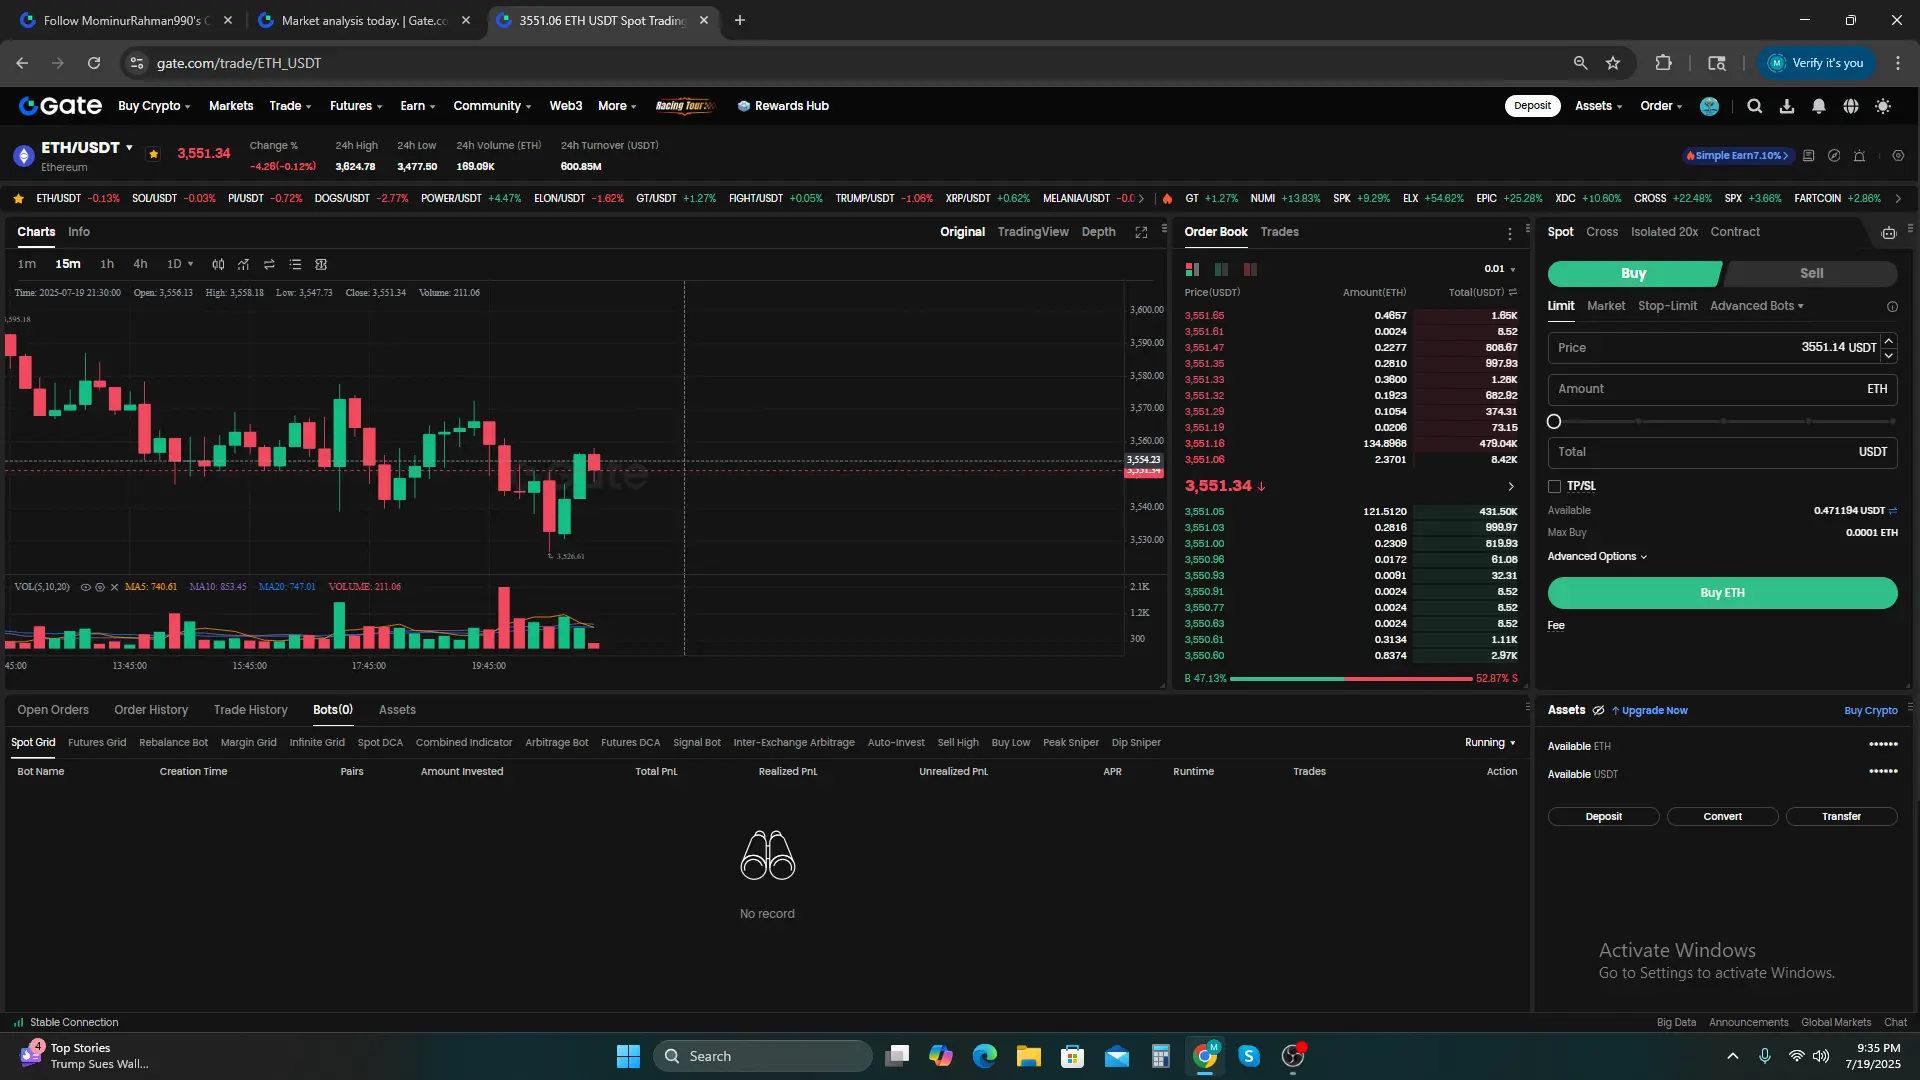Click the white Deposit button in the header
The height and width of the screenshot is (1080, 1920).
coord(1532,106)
